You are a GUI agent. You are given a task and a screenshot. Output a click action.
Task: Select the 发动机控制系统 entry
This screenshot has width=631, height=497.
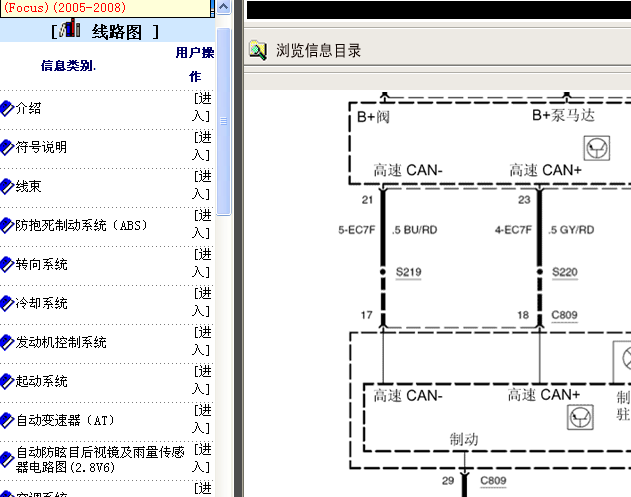(61, 342)
